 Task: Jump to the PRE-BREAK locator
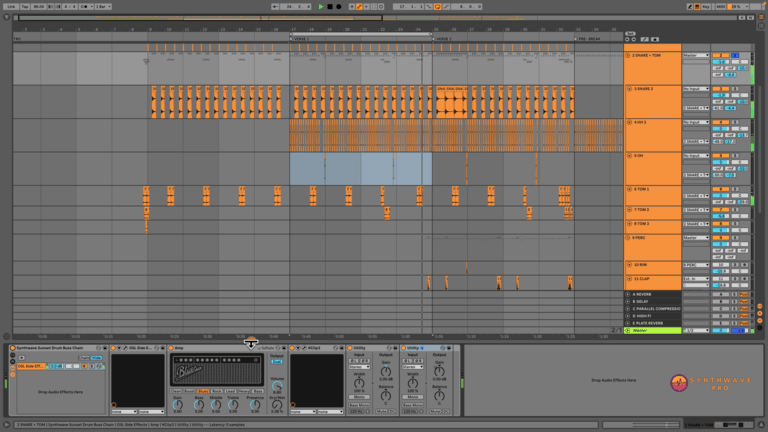point(588,39)
